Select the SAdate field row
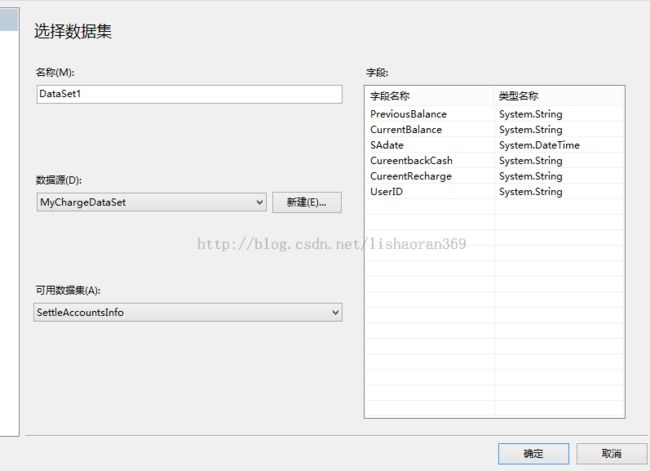650x471 pixels. [495, 145]
